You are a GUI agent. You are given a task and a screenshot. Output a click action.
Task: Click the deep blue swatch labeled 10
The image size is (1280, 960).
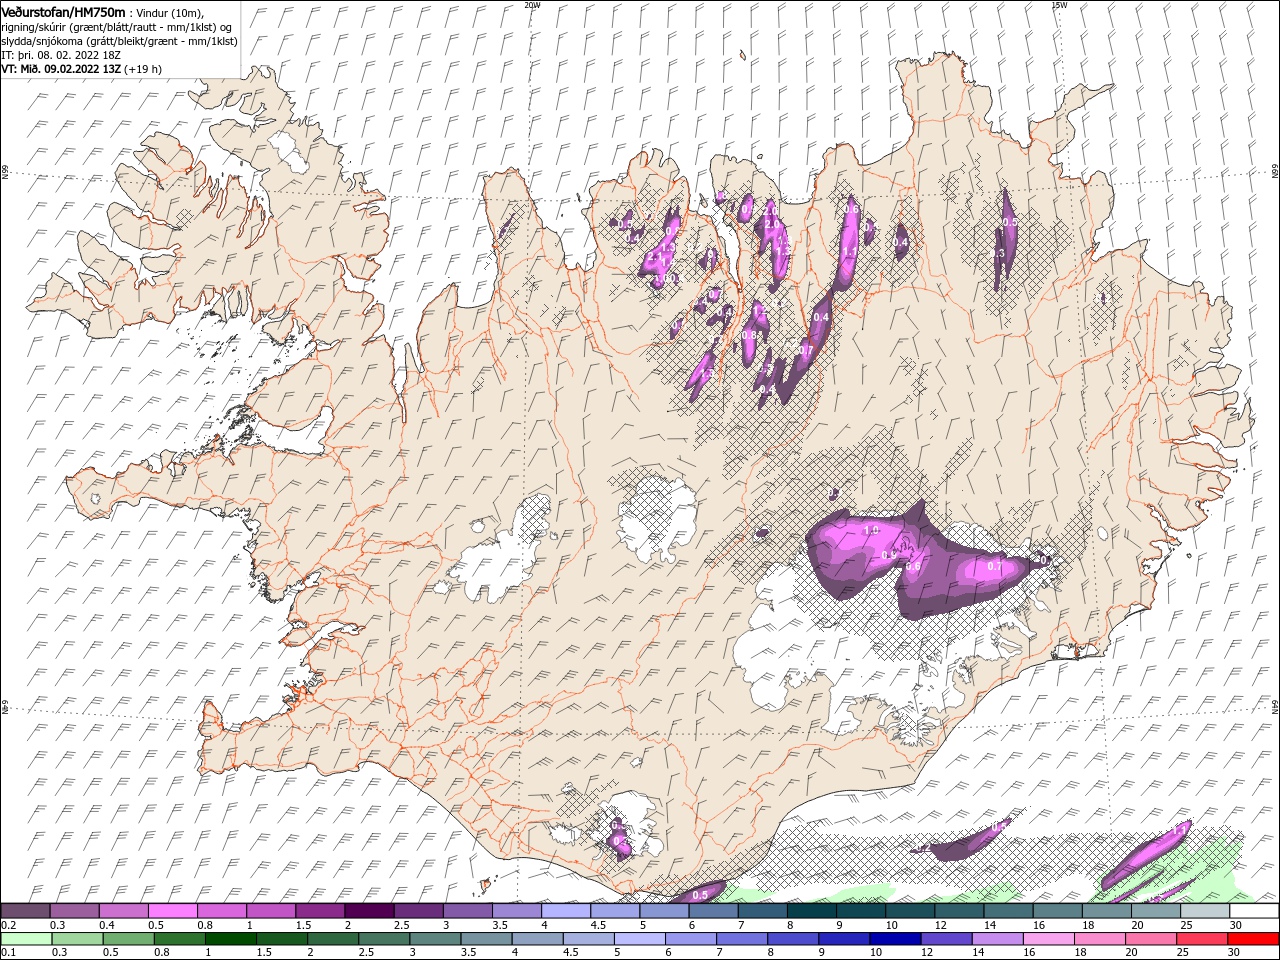(895, 939)
